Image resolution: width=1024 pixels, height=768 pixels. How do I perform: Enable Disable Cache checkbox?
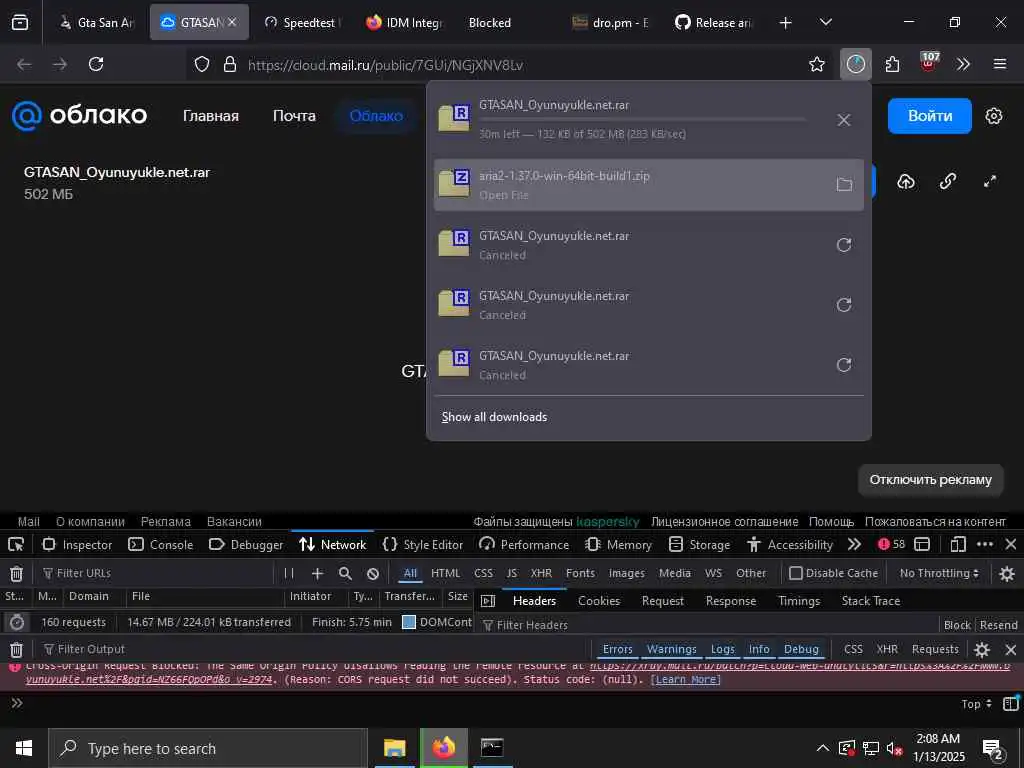pyautogui.click(x=795, y=573)
